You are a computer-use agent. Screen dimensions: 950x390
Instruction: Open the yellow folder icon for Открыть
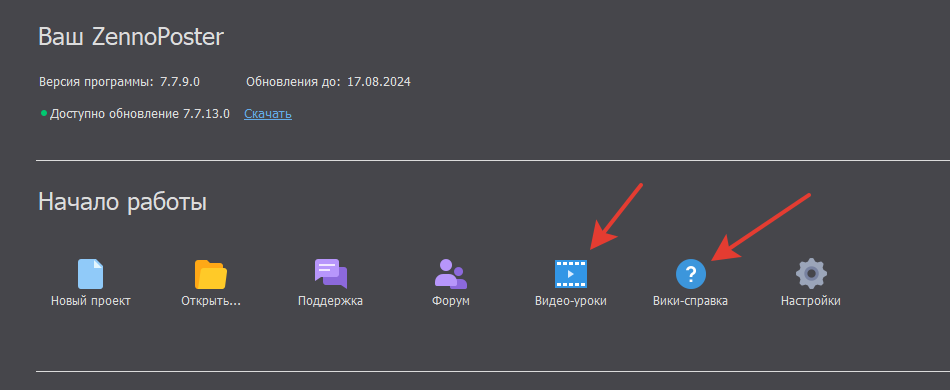tap(211, 274)
